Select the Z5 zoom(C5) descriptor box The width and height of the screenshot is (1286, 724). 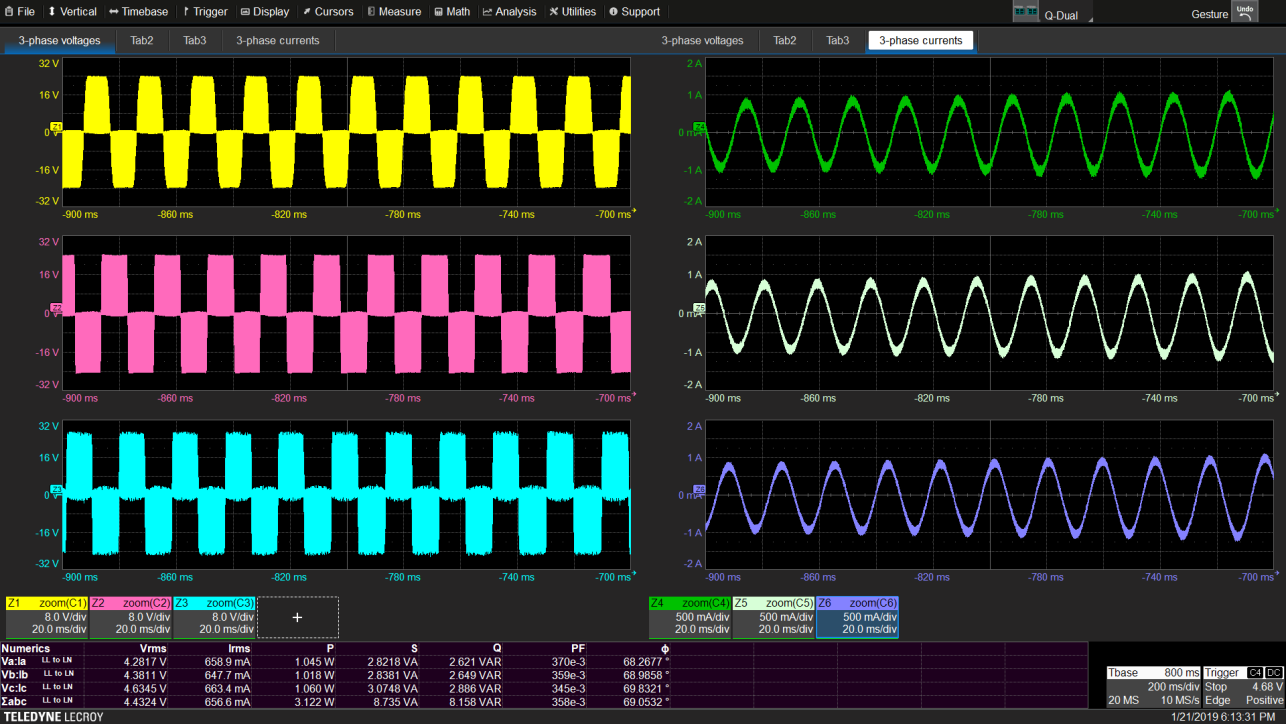point(773,617)
